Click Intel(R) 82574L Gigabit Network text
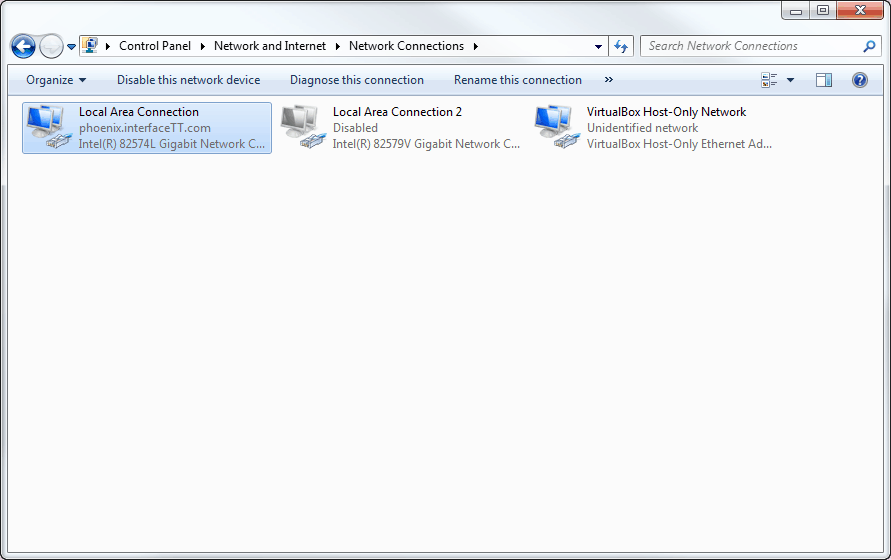Viewport: 891px width, 560px height. pyautogui.click(x=172, y=144)
